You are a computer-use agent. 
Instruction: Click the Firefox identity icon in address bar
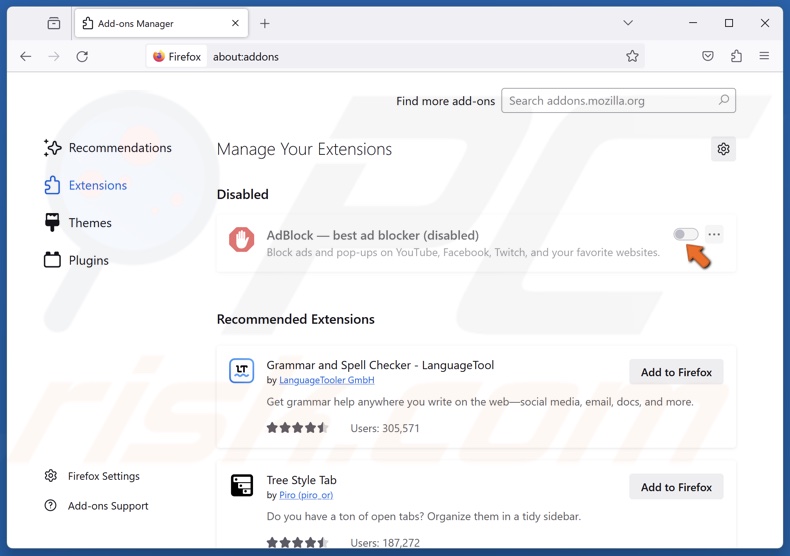[x=177, y=56]
